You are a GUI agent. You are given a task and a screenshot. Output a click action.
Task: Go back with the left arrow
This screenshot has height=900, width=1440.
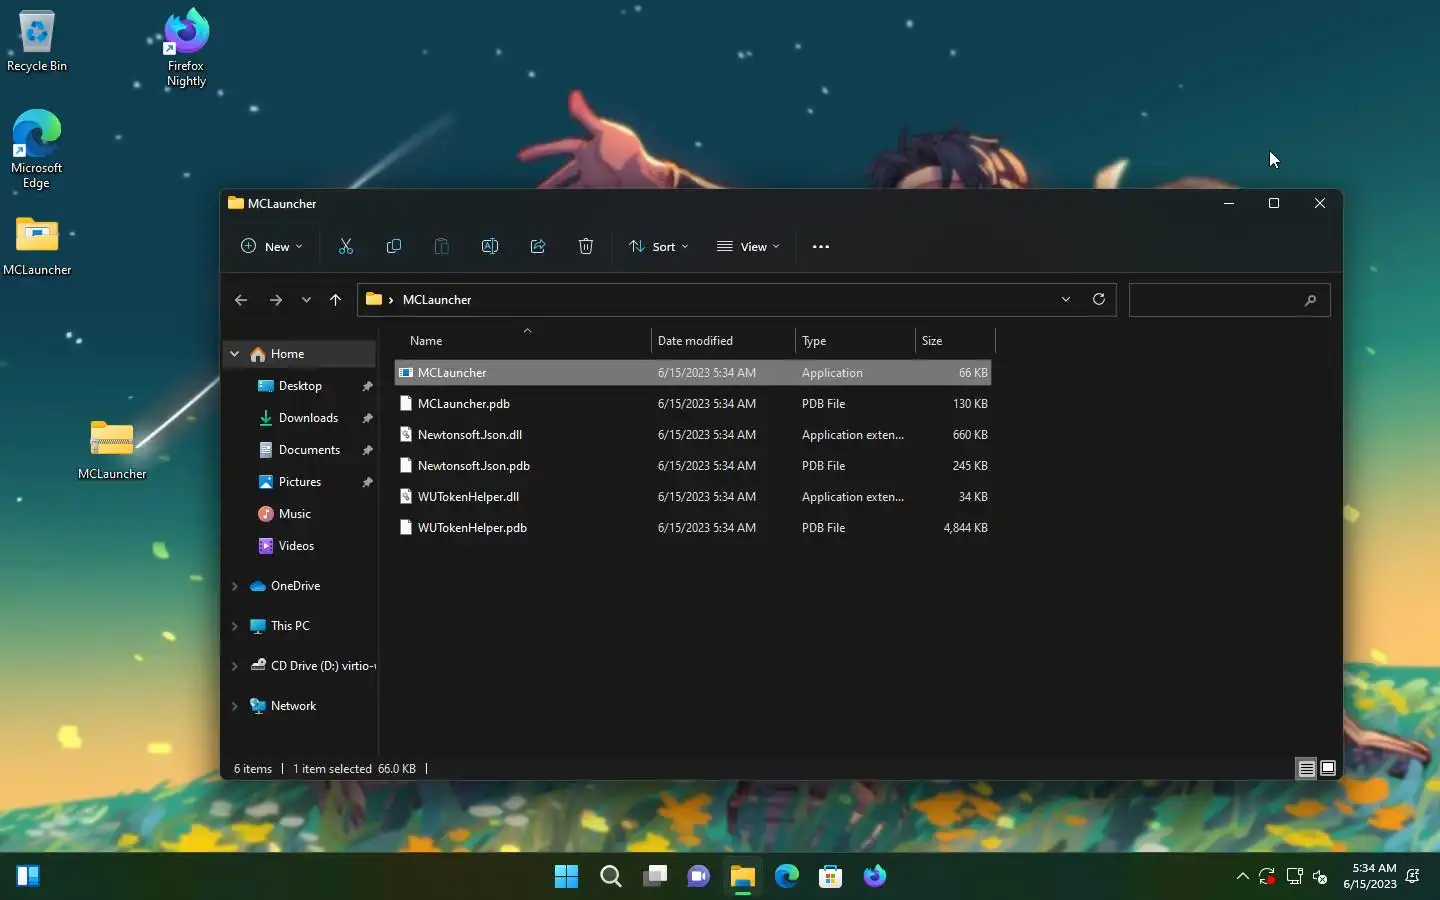pyautogui.click(x=240, y=300)
